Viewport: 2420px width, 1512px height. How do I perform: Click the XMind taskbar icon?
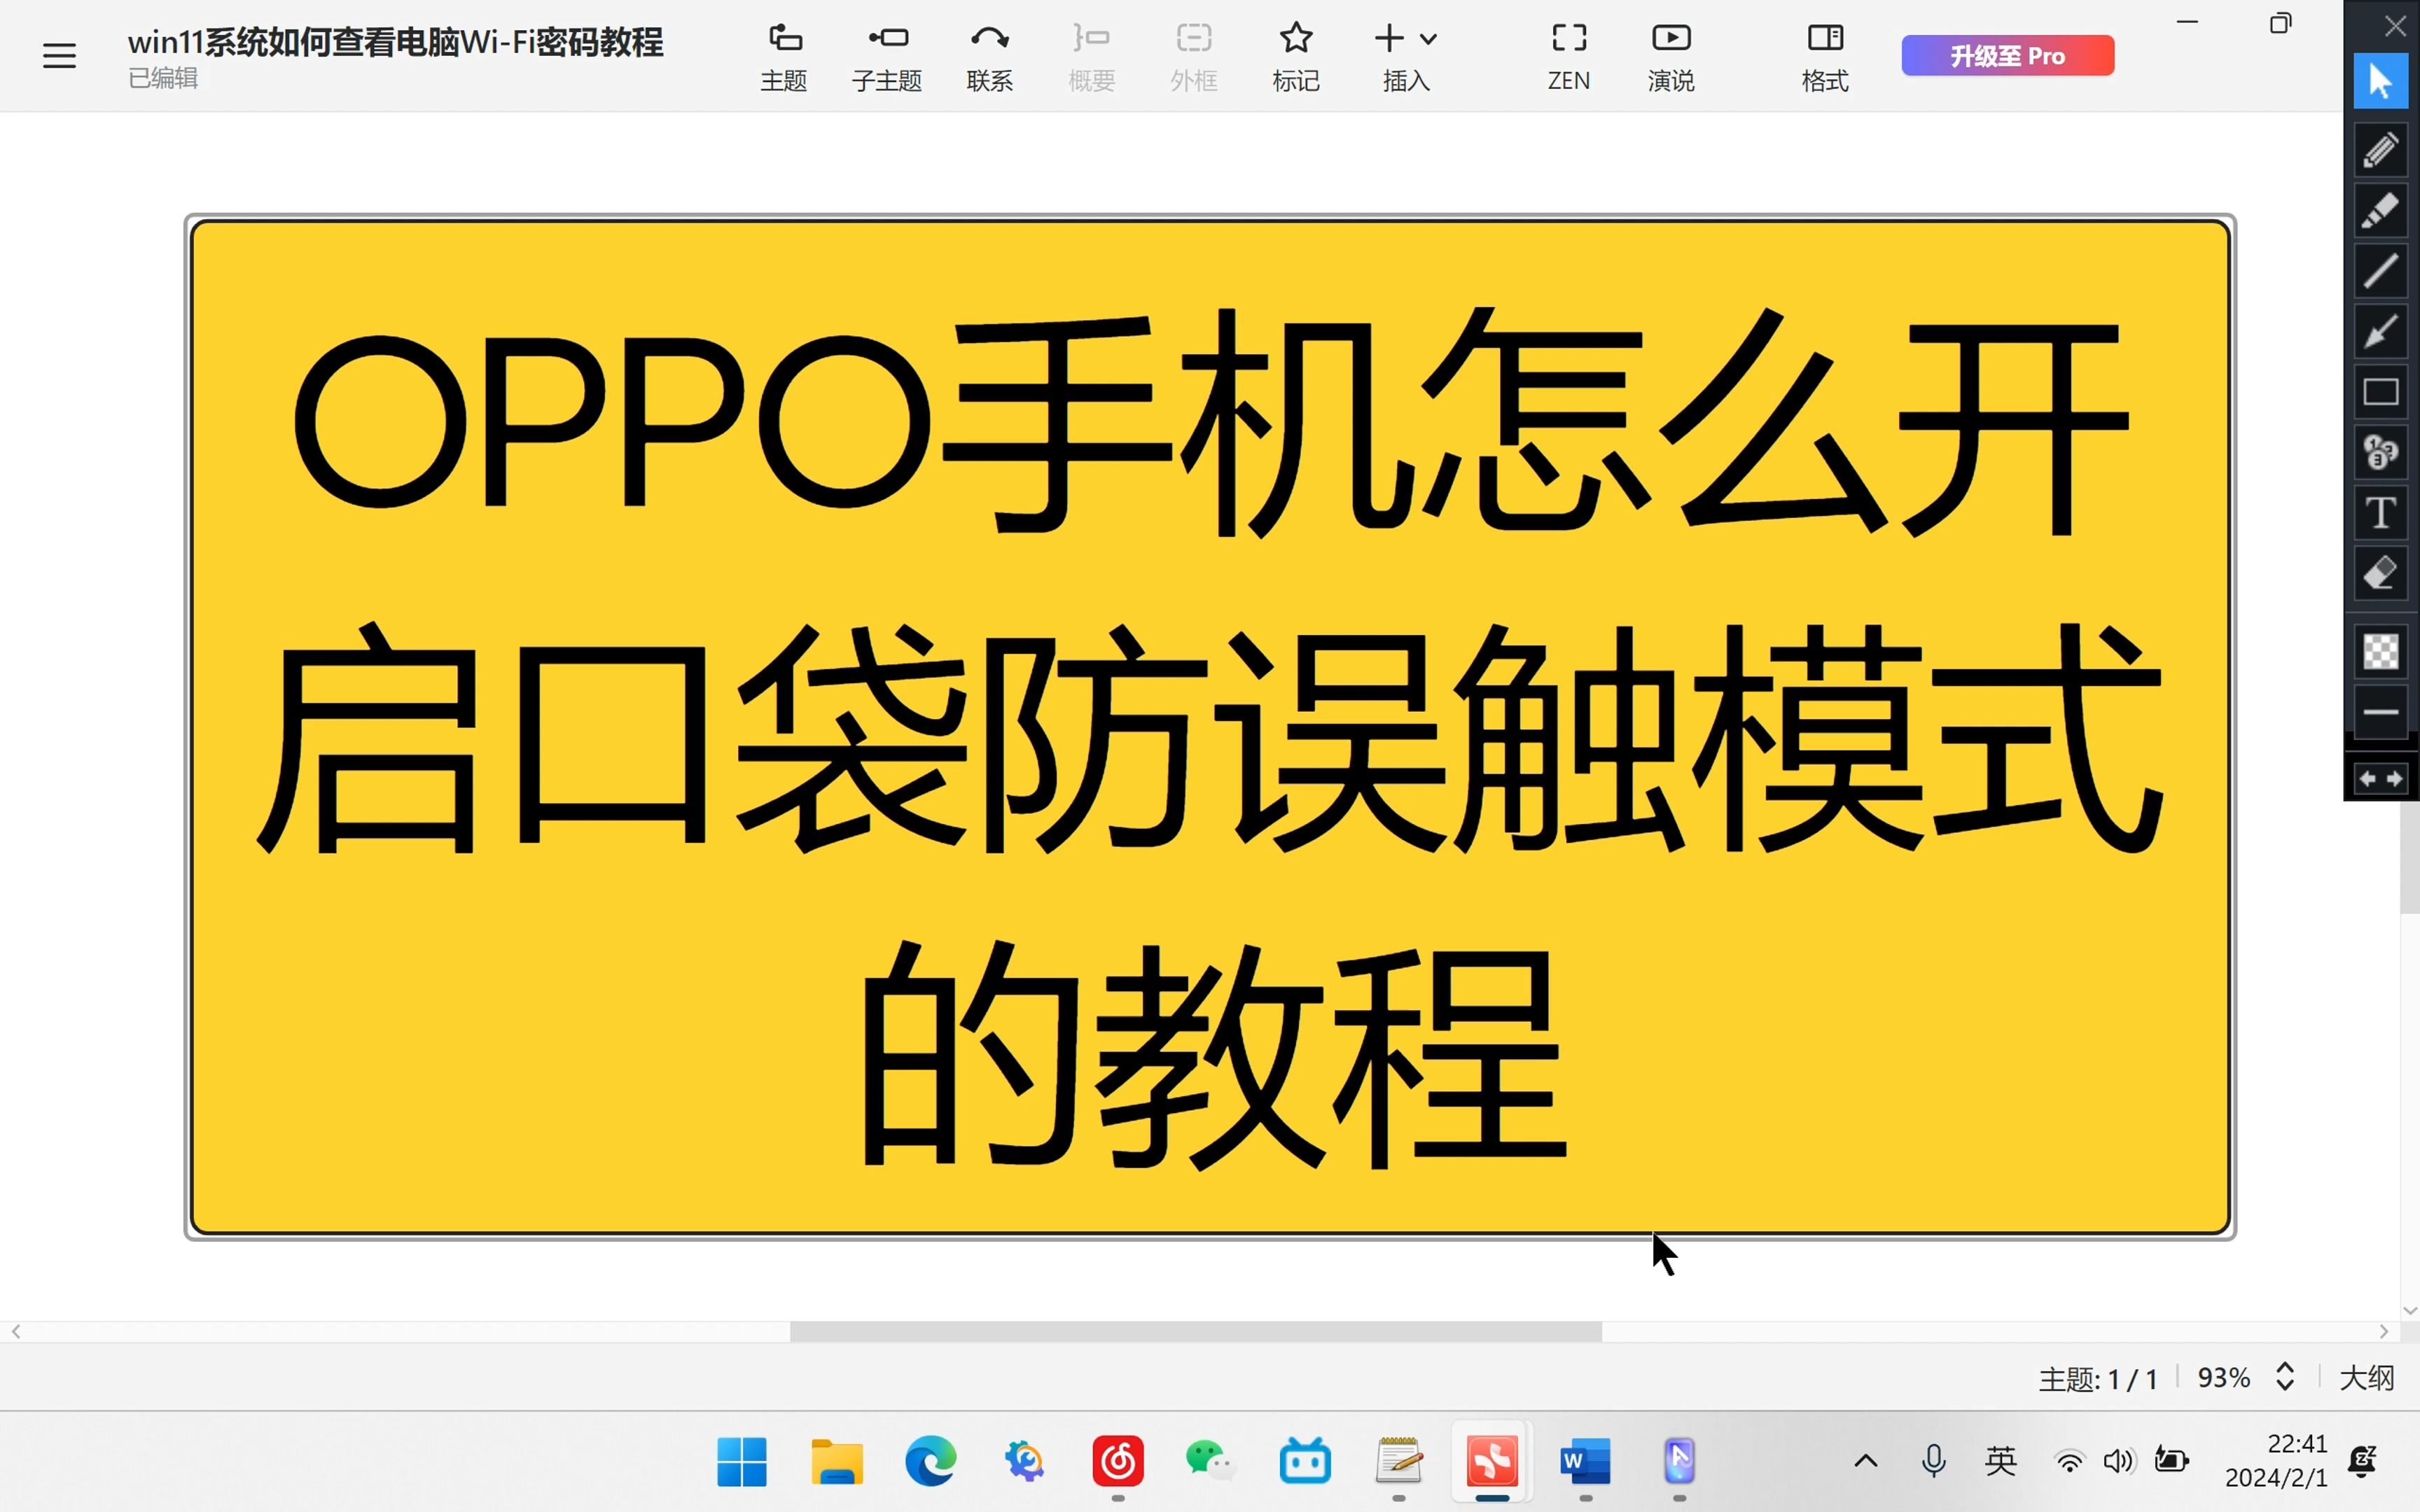tap(1492, 1462)
